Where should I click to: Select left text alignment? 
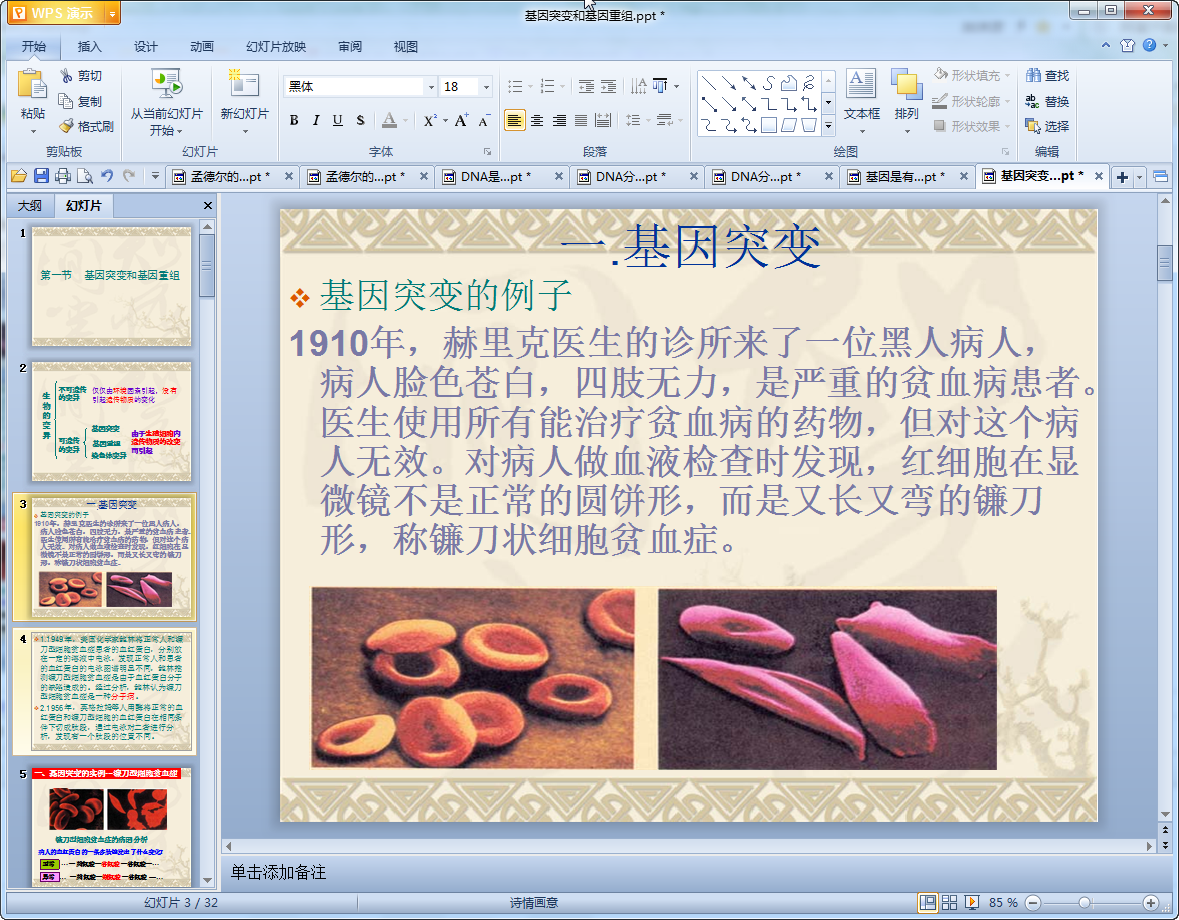point(514,120)
